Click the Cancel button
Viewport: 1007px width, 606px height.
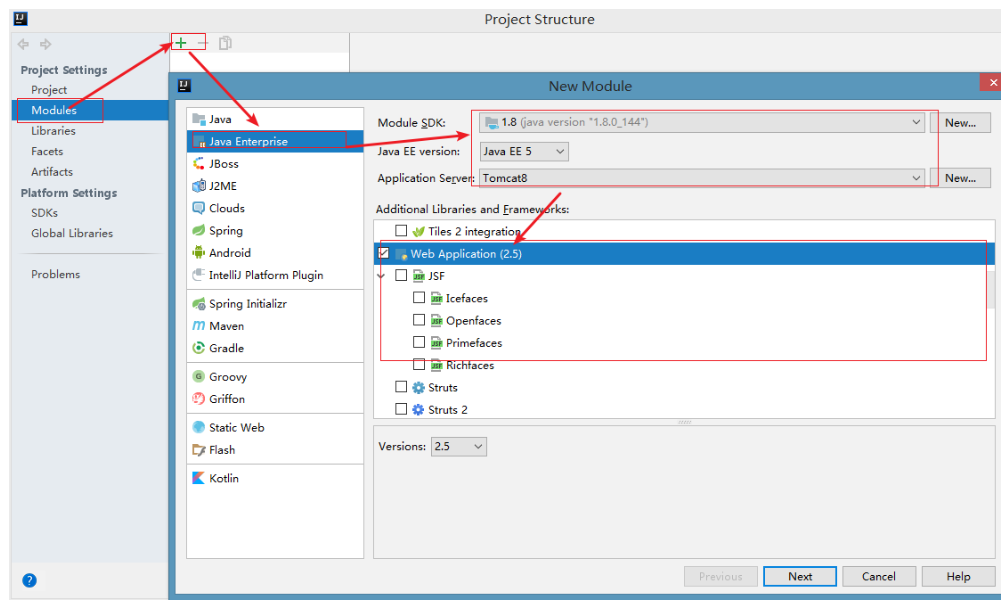(x=879, y=576)
